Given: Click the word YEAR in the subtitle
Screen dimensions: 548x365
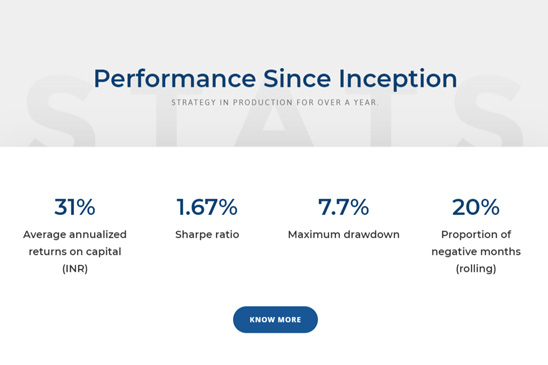Looking at the screenshot, I should point(366,102).
